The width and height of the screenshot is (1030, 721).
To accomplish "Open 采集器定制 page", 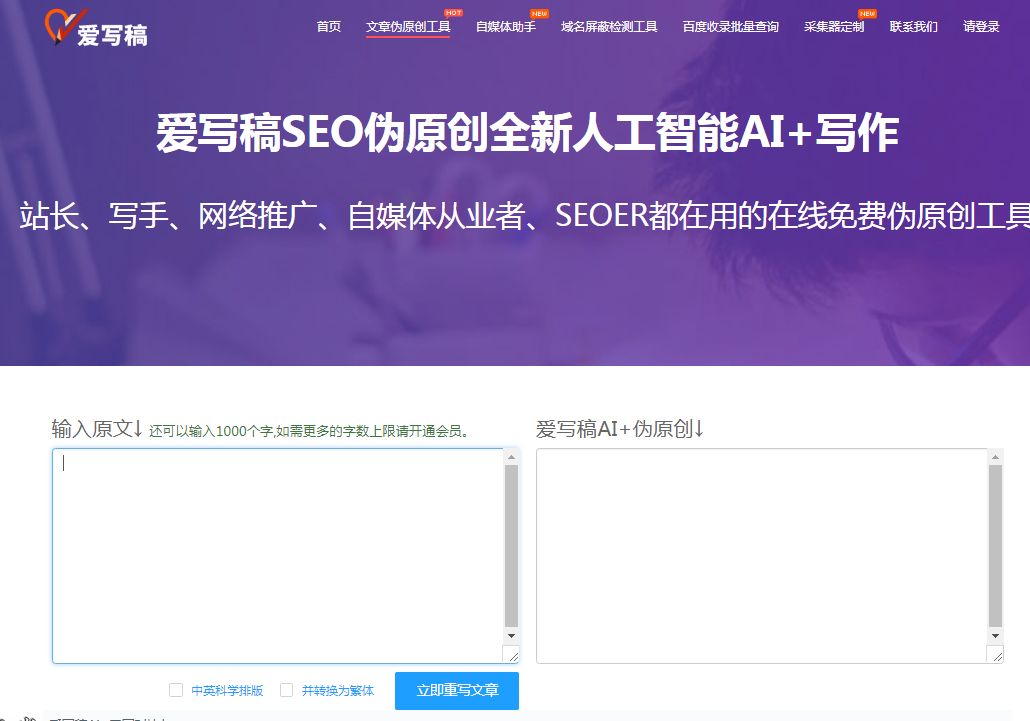I will 834,26.
